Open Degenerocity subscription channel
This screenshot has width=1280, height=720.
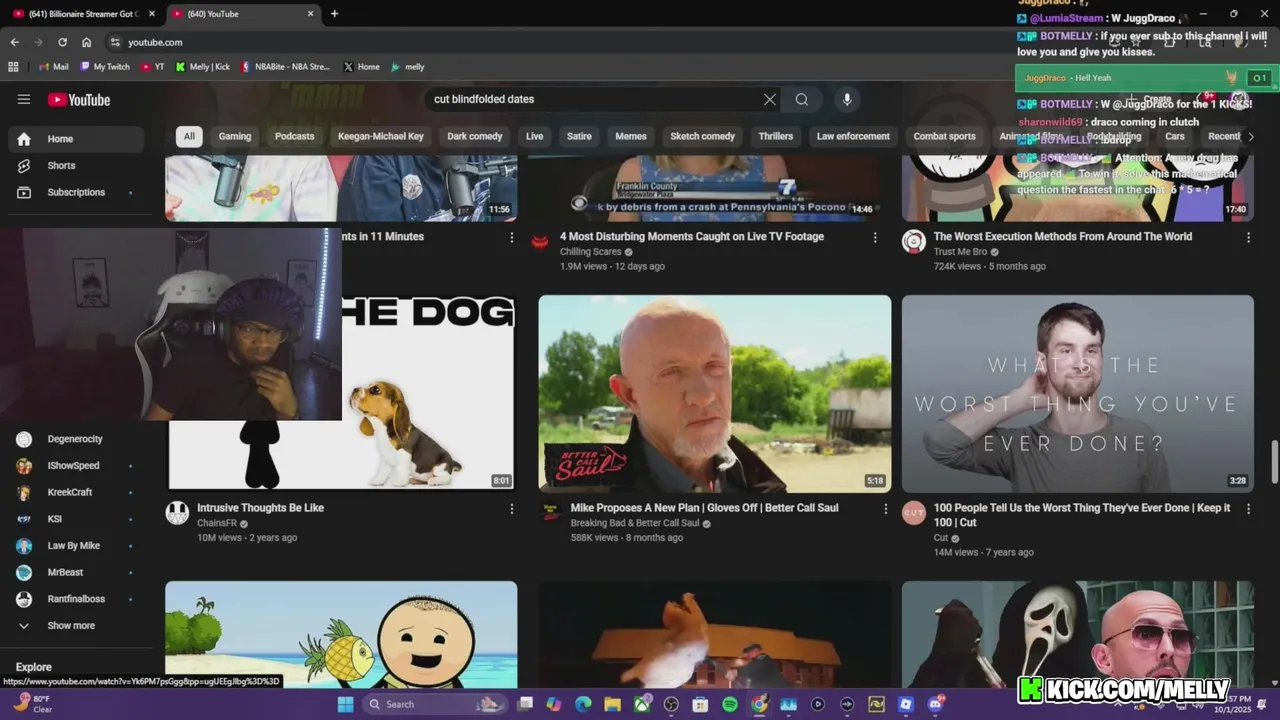(75, 439)
